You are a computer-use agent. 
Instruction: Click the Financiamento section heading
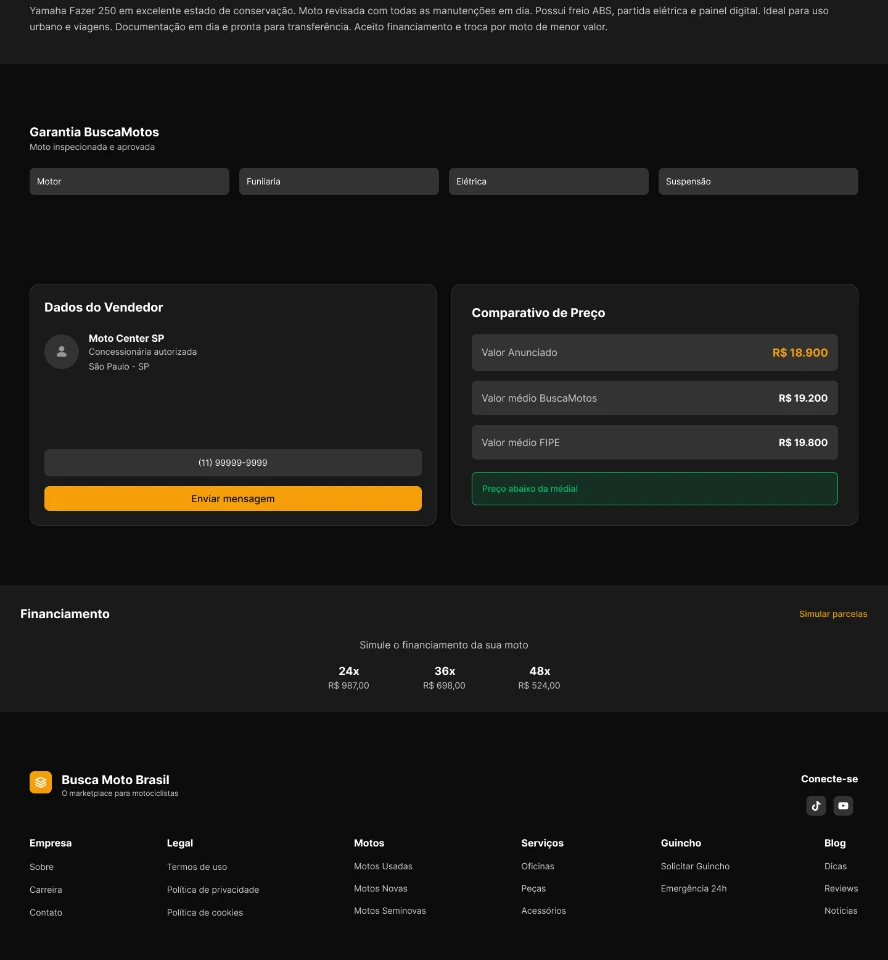tap(65, 614)
